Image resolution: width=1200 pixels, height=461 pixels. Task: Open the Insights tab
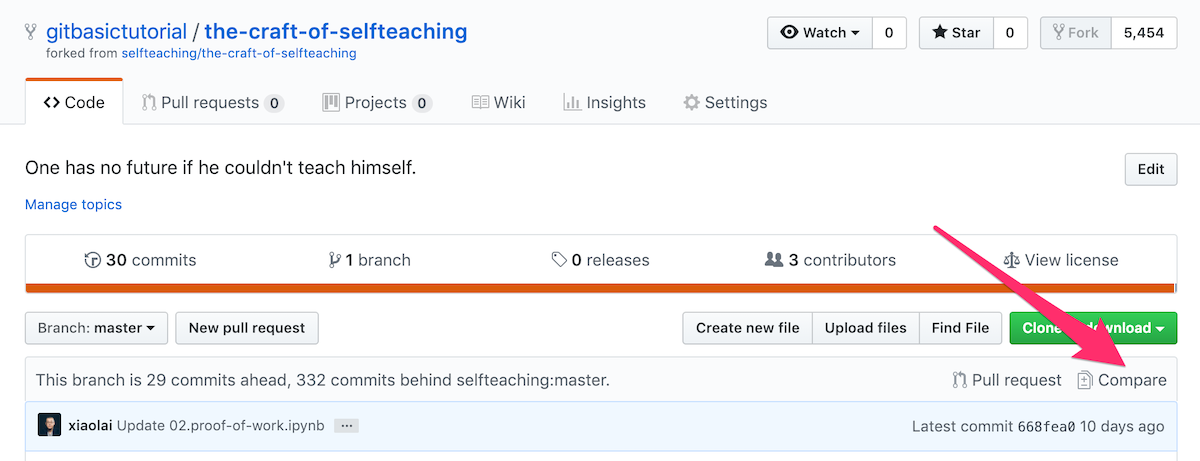point(604,102)
